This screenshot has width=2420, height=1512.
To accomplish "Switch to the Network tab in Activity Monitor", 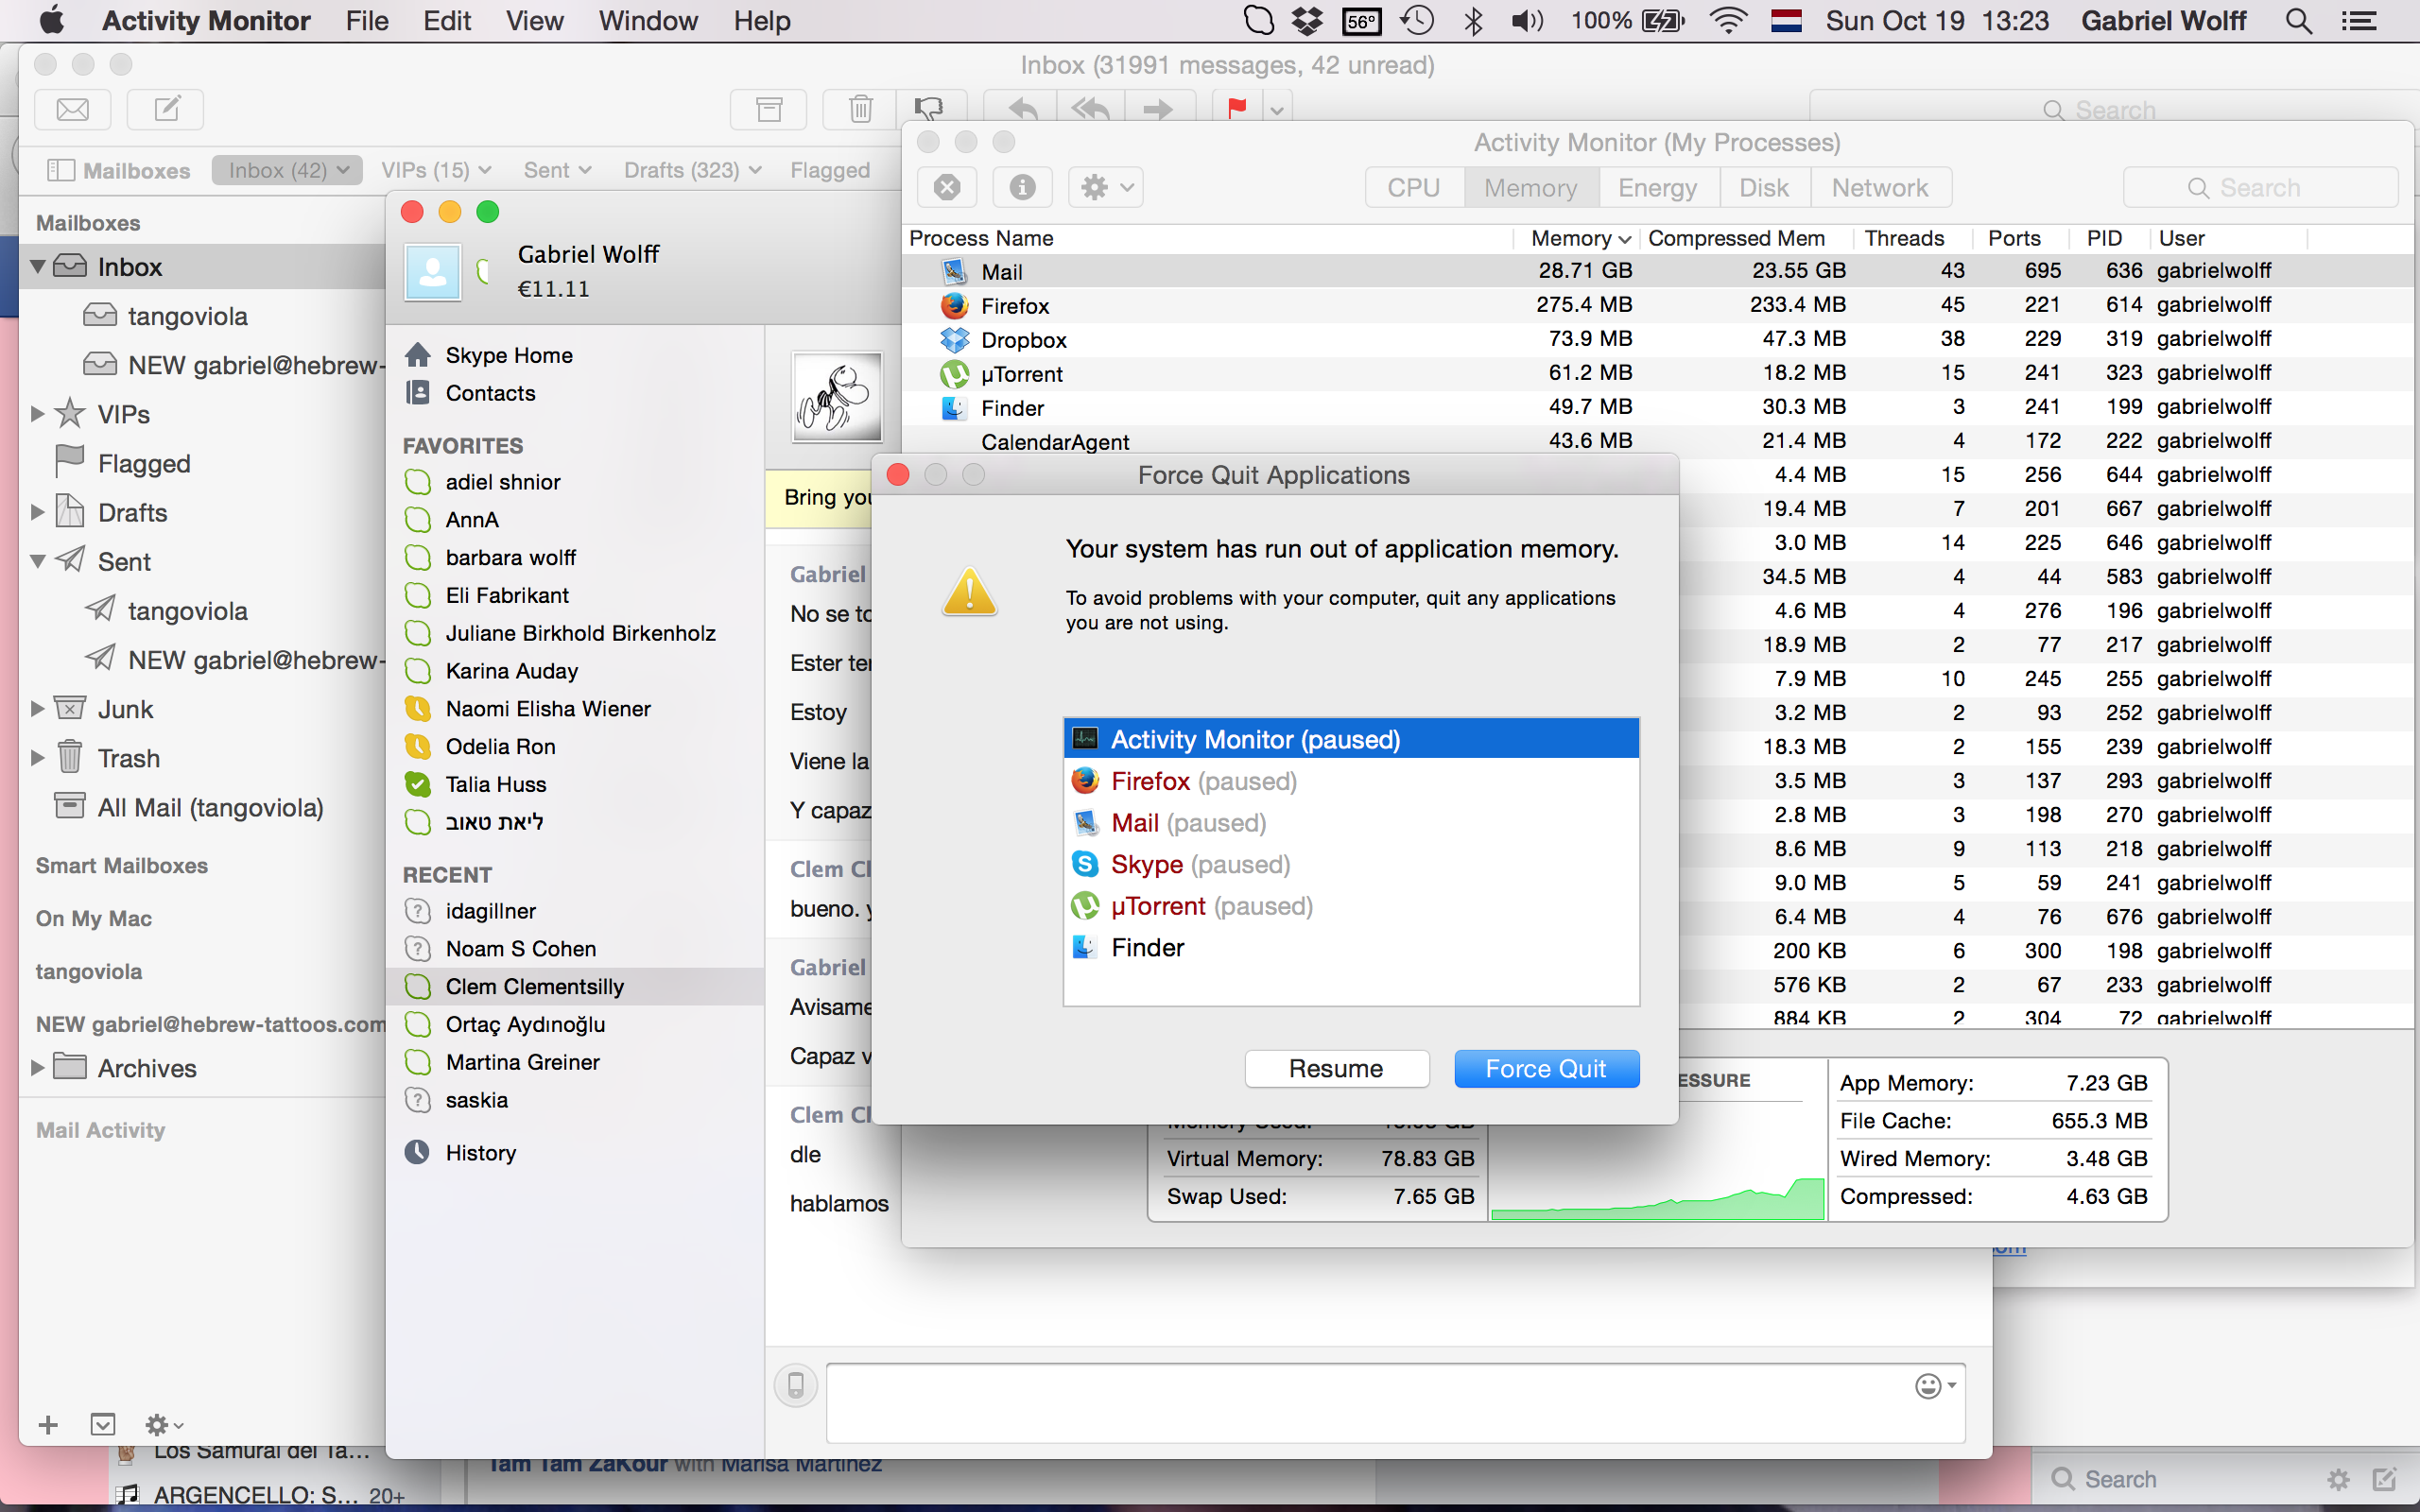I will (x=1880, y=187).
